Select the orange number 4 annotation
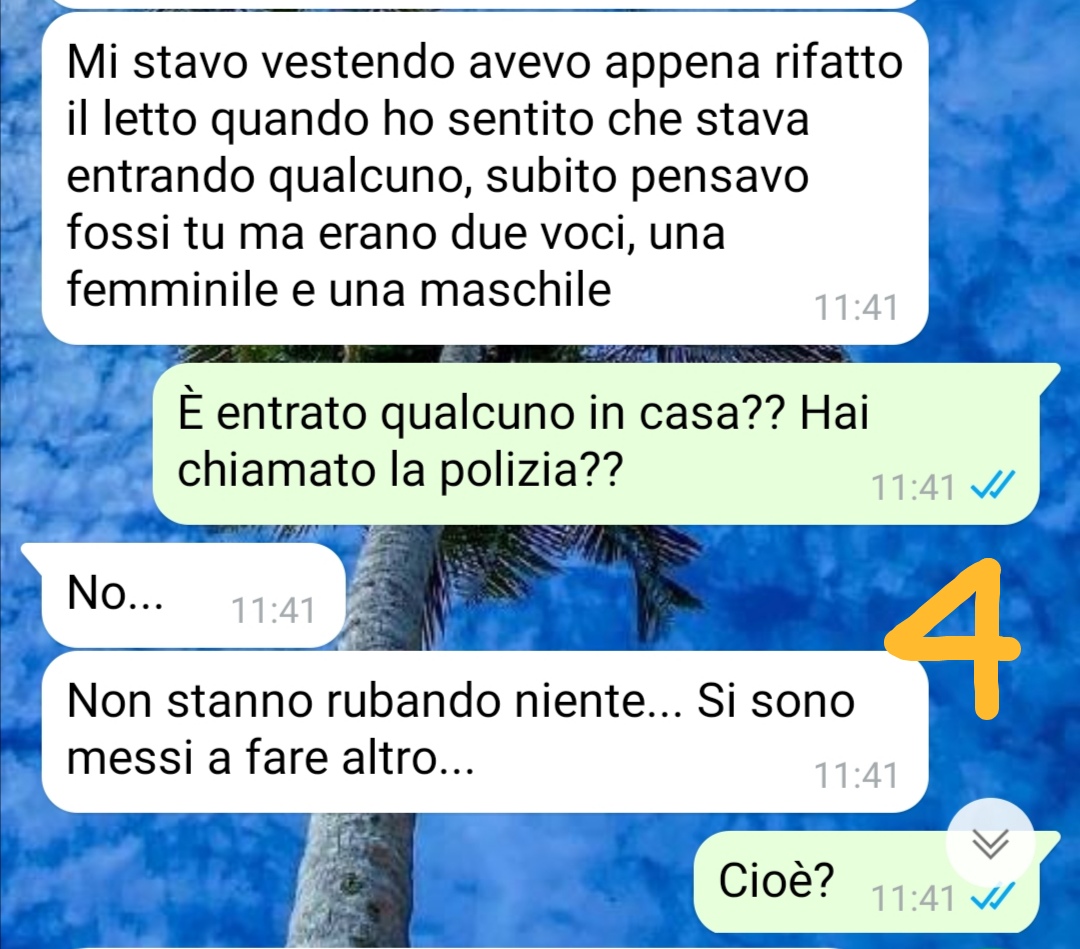The image size is (1080, 949). point(954,638)
